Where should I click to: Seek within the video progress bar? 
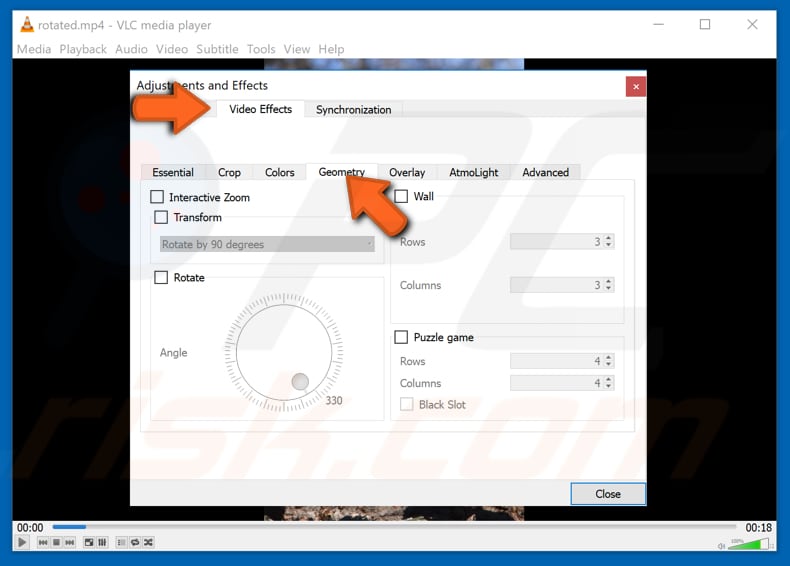pos(394,527)
